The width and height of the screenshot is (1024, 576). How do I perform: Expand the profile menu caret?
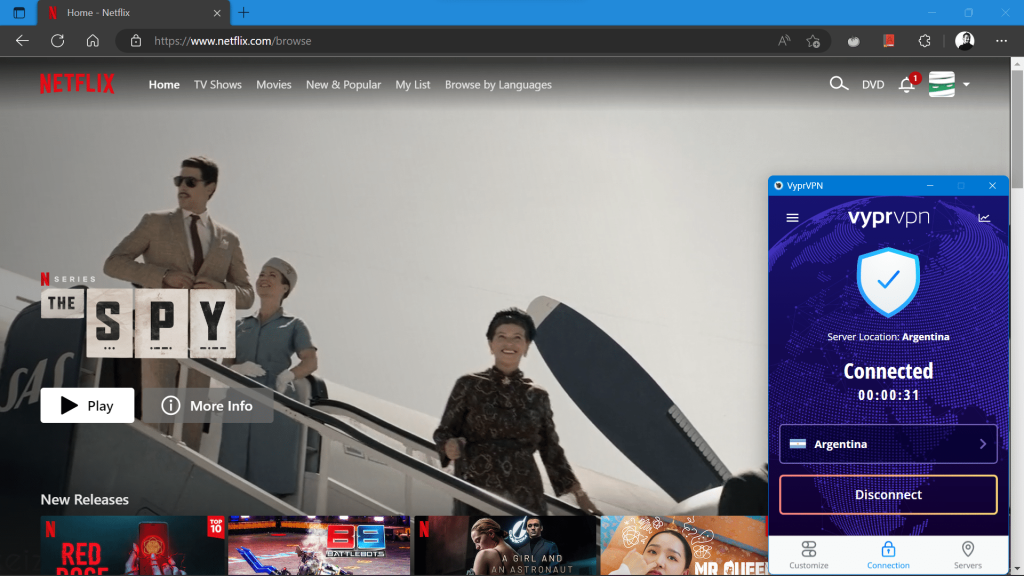[966, 84]
